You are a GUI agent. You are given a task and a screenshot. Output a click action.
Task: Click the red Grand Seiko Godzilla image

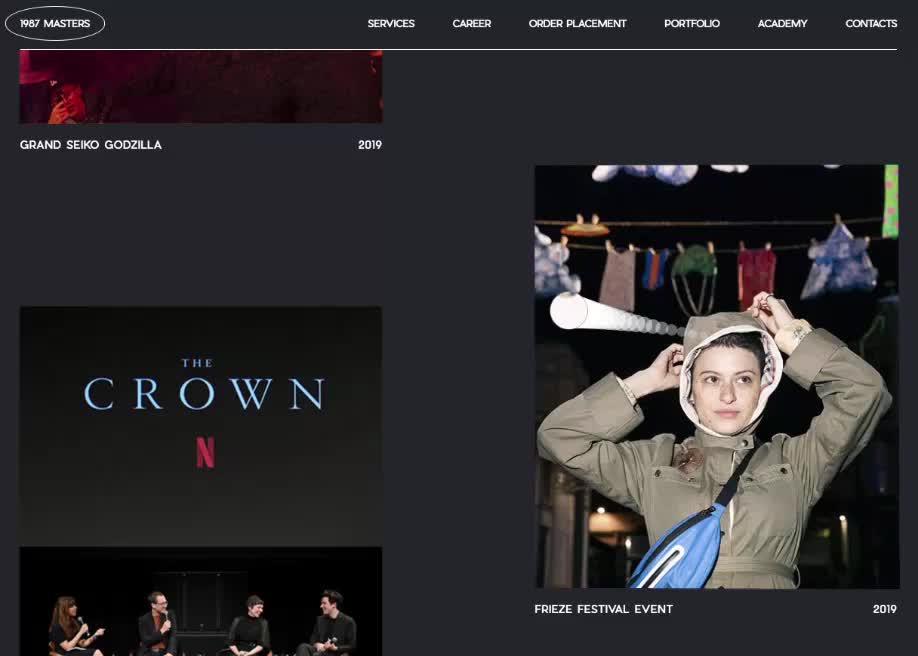201,87
